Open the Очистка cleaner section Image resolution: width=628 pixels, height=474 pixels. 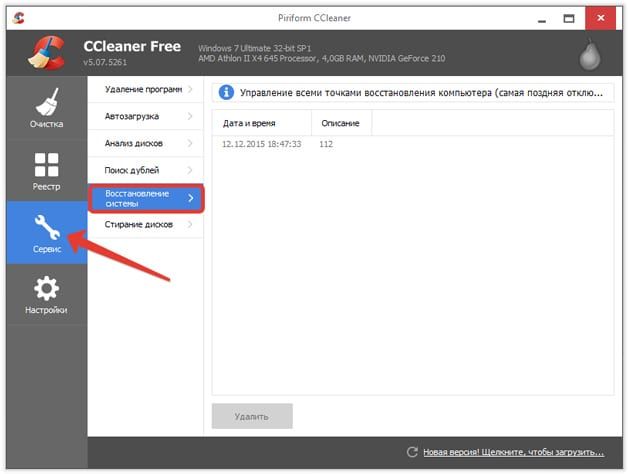tap(46, 108)
